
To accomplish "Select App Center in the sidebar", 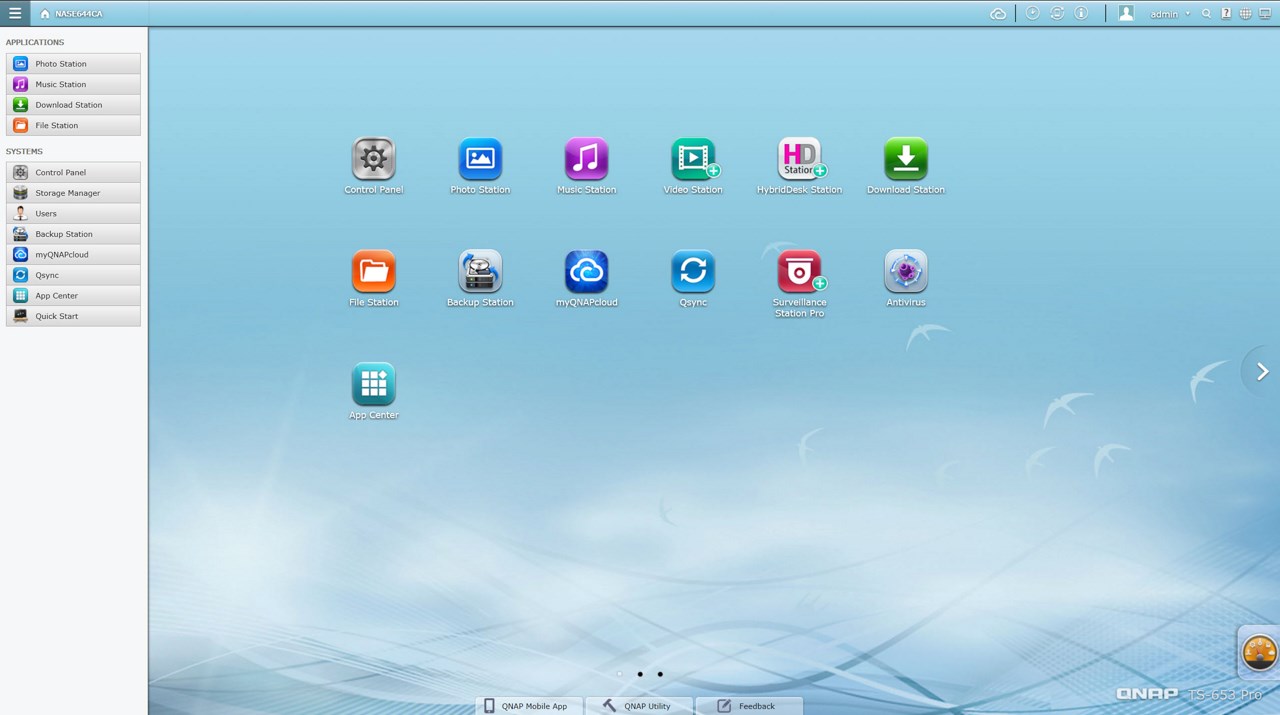I will (73, 296).
